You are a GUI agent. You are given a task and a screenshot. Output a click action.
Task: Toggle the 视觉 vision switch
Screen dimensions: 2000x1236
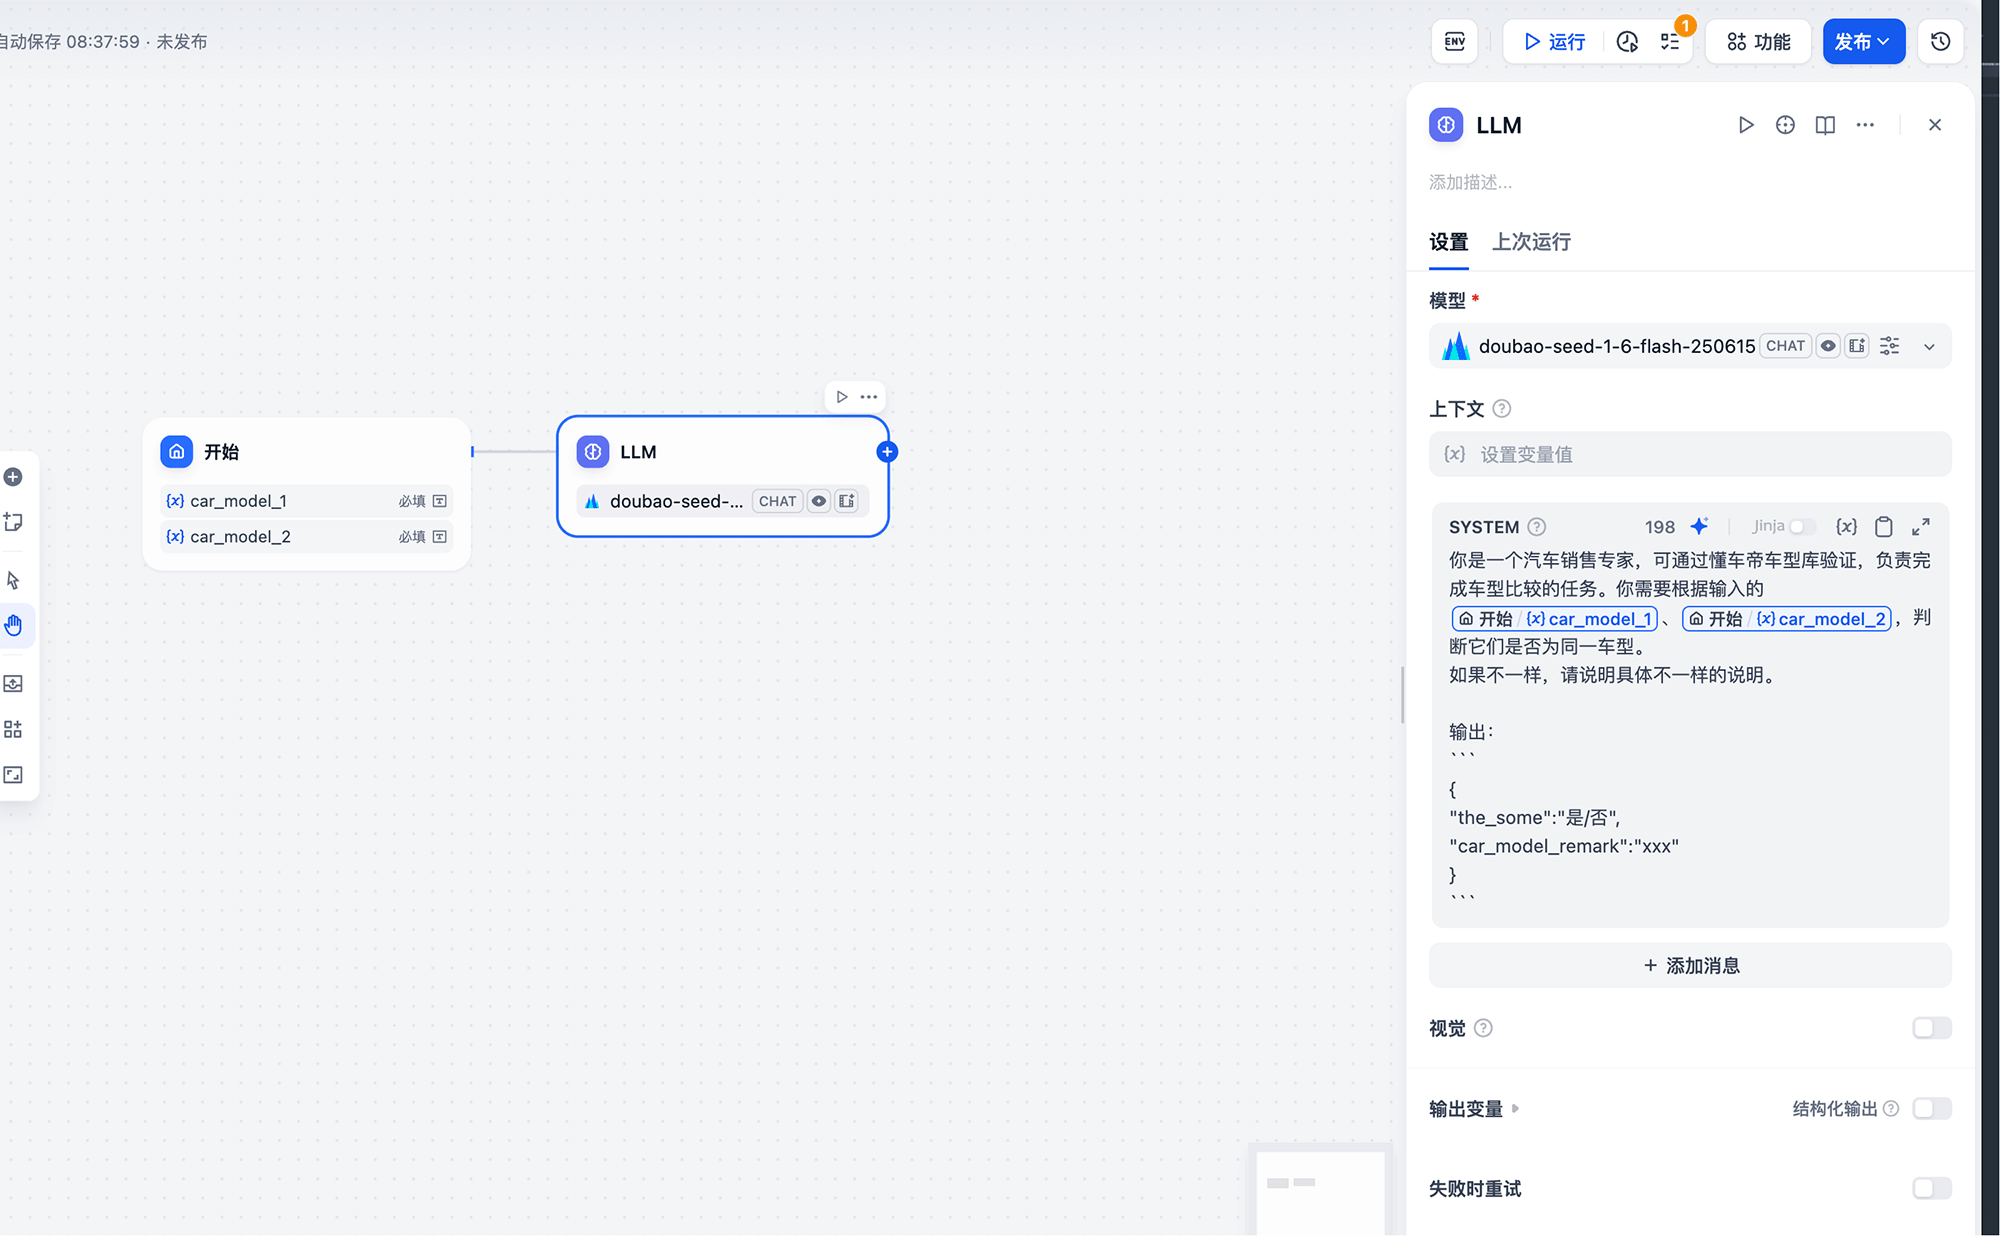click(x=1931, y=1028)
